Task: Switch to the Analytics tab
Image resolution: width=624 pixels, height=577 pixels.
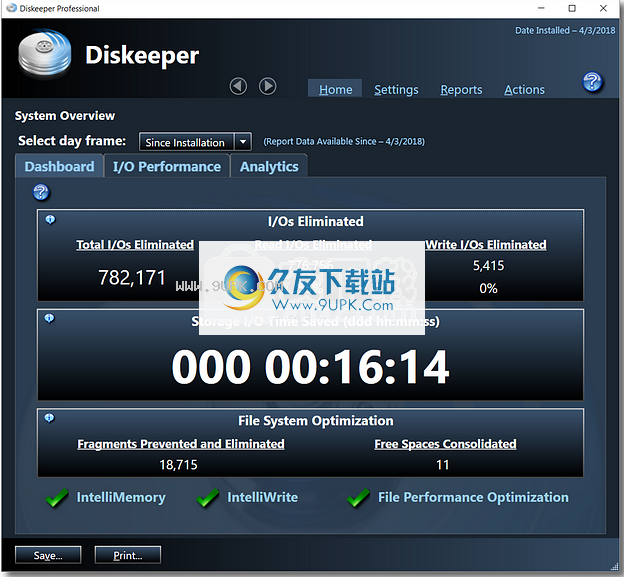Action: [269, 166]
